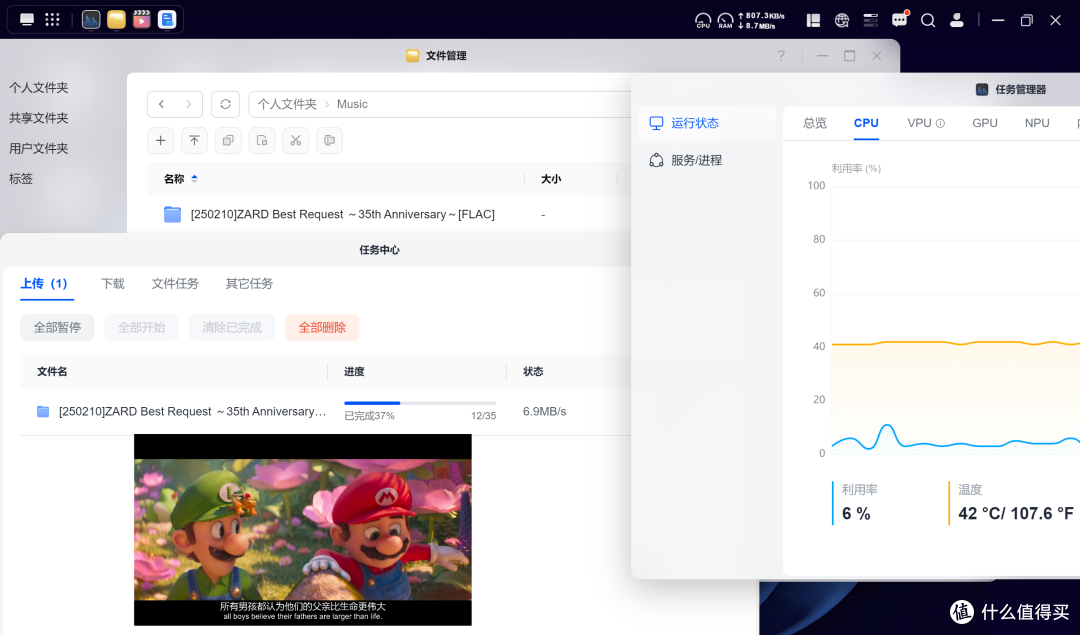Open the message notifications icon
The width and height of the screenshot is (1080, 635).
point(900,20)
